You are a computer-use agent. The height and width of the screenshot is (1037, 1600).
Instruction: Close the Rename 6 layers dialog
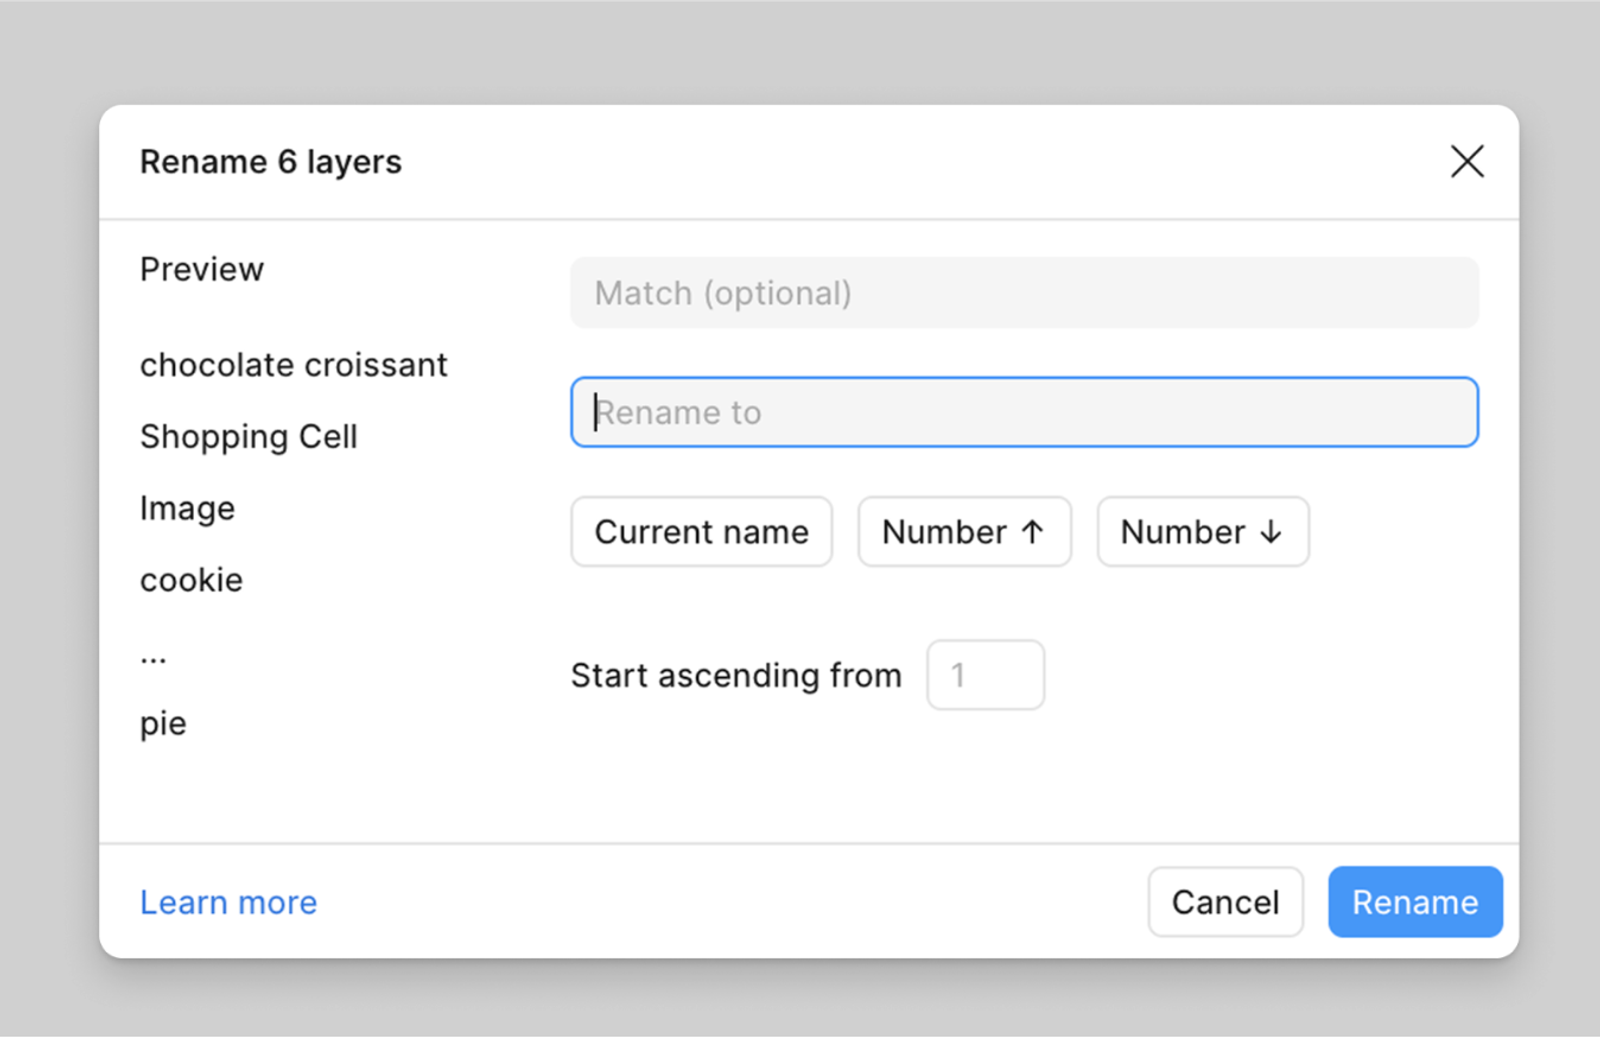click(1467, 161)
